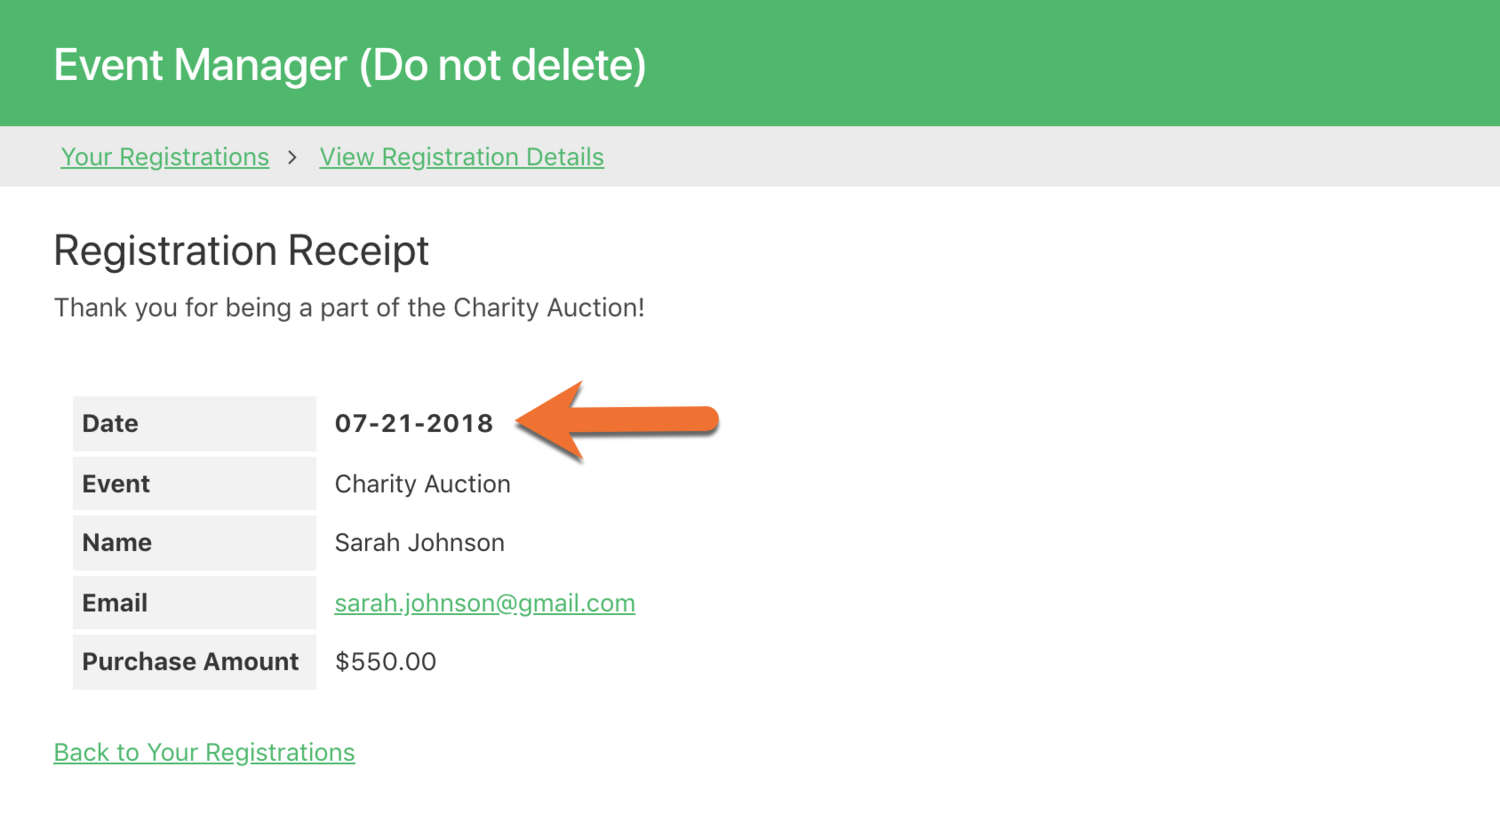1500x823 pixels.
Task: Click the View Registration Details breadcrumb
Action: [461, 157]
